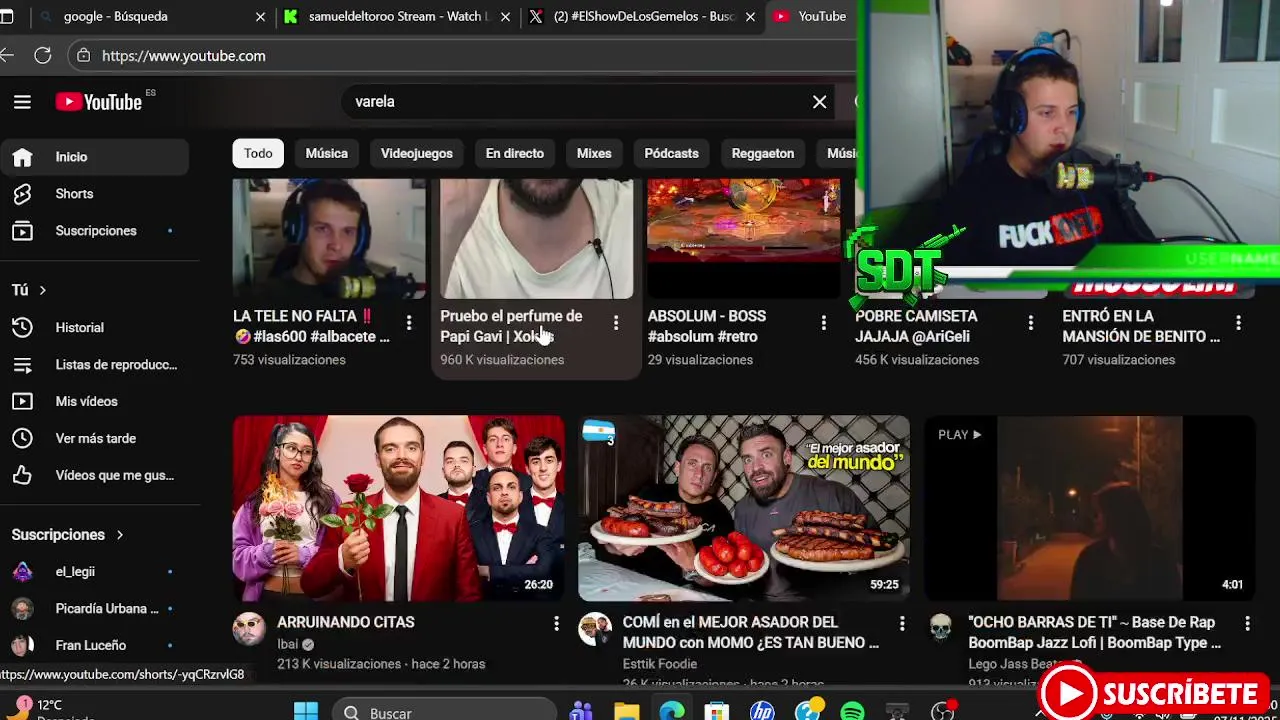The height and width of the screenshot is (720, 1280).
Task: Open the Pruebo el perfume de Papi Gavi short
Action: point(536,239)
